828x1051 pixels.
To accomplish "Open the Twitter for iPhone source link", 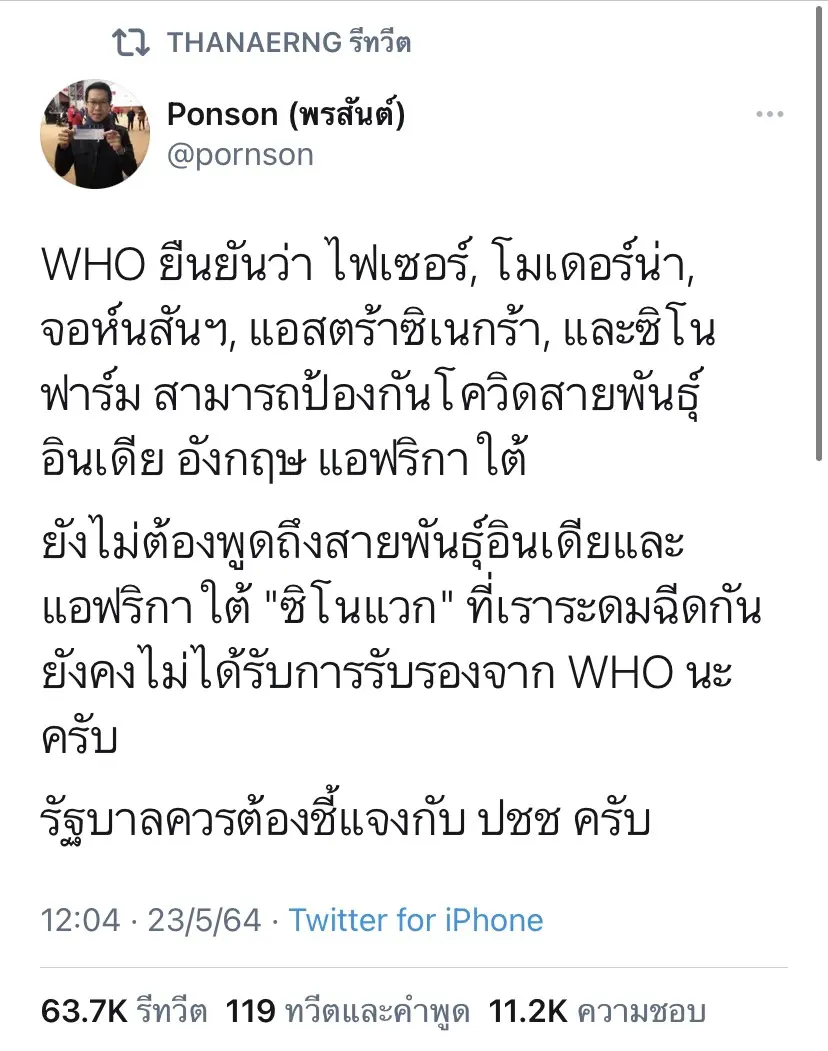I will pos(416,920).
